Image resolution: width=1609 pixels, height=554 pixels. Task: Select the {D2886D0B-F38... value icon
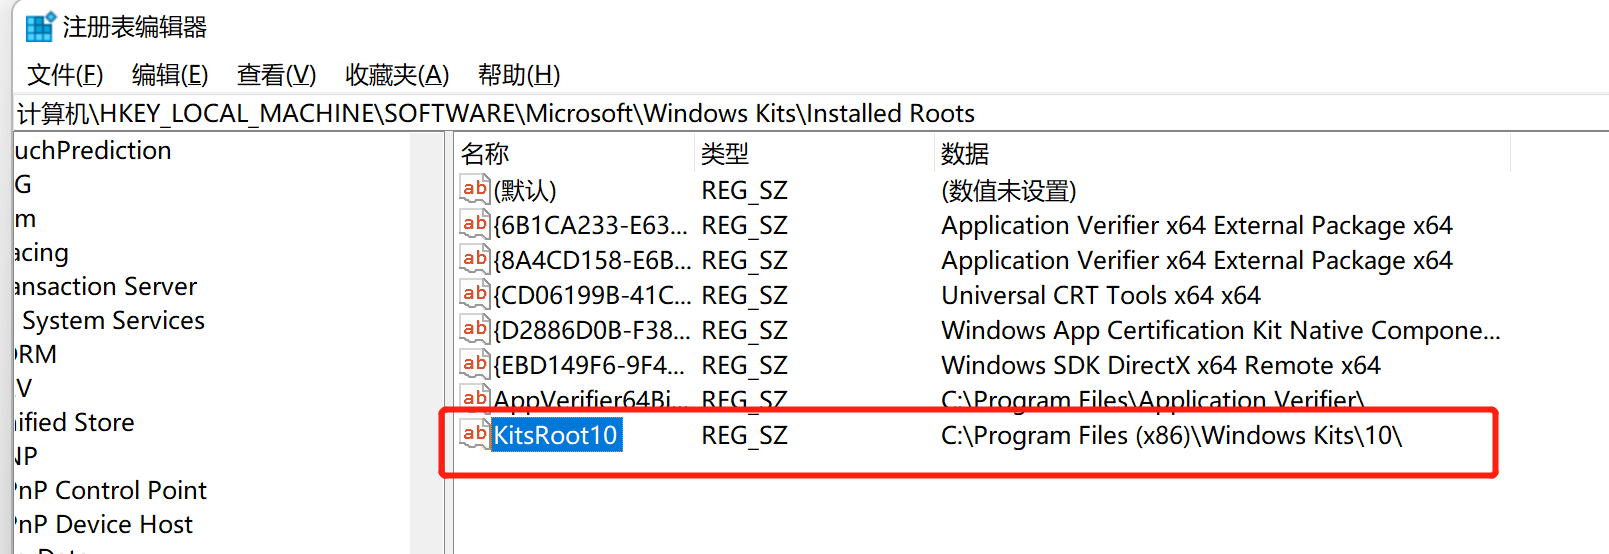(474, 329)
